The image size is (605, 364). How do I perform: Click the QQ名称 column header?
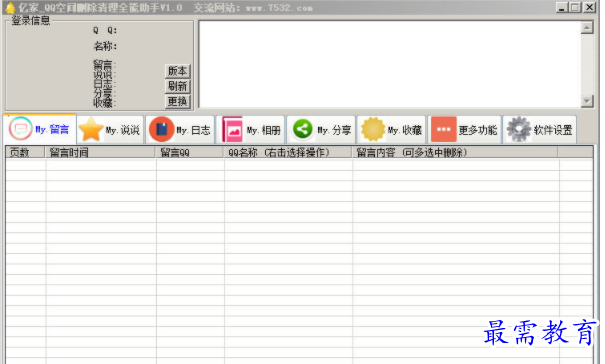288,152
